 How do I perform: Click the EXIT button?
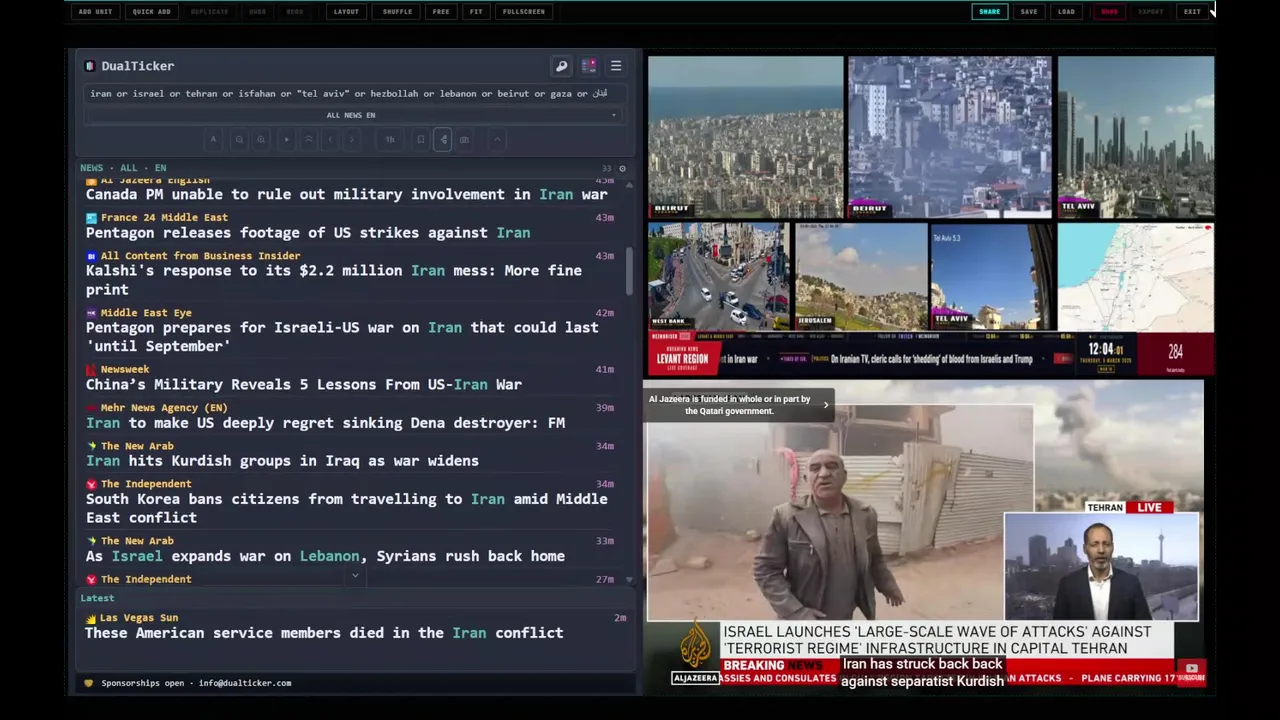1192,12
